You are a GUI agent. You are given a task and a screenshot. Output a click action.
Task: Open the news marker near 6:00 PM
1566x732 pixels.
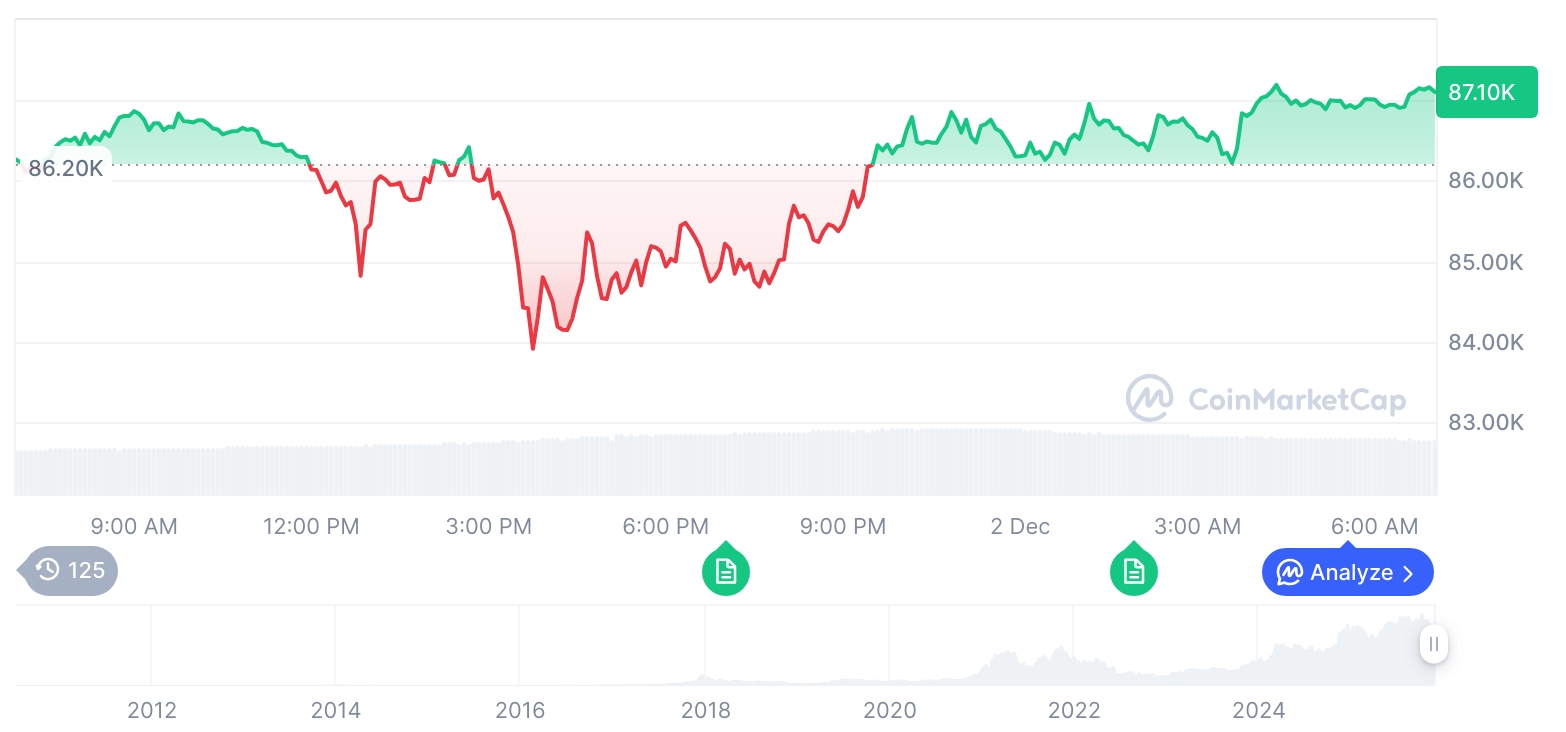tap(725, 571)
